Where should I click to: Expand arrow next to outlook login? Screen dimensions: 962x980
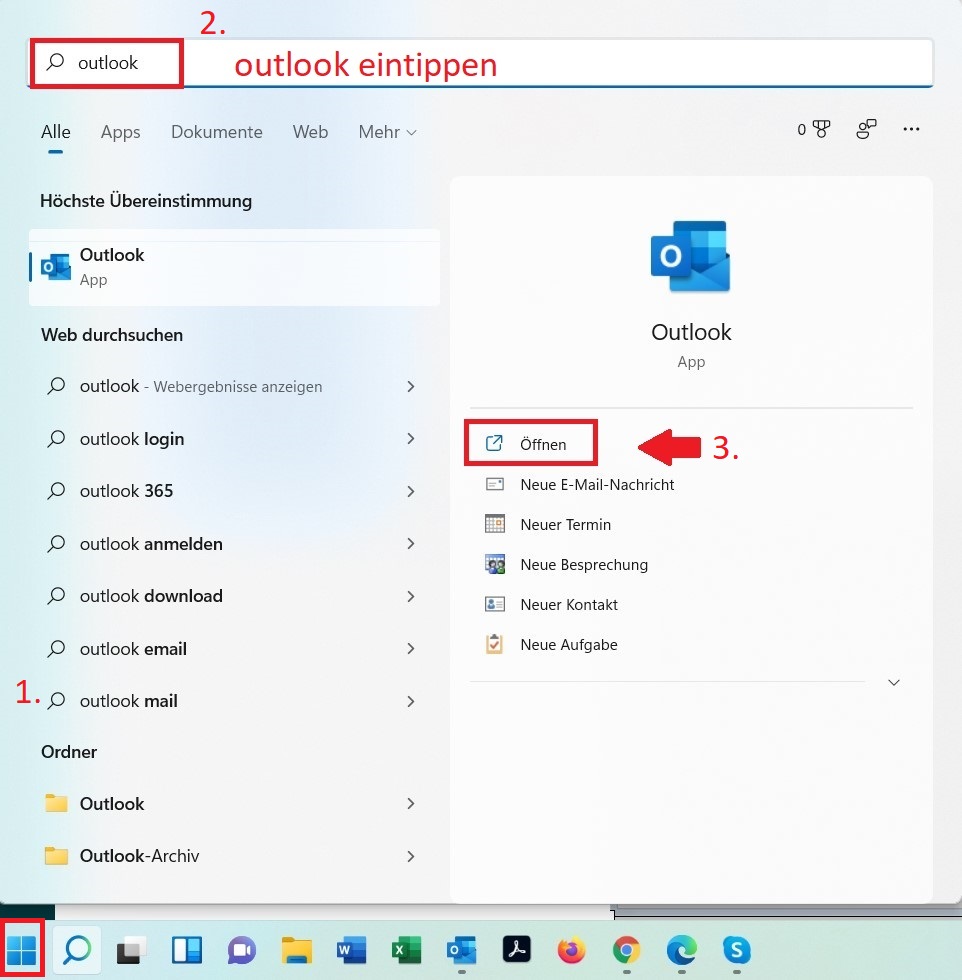tap(411, 439)
